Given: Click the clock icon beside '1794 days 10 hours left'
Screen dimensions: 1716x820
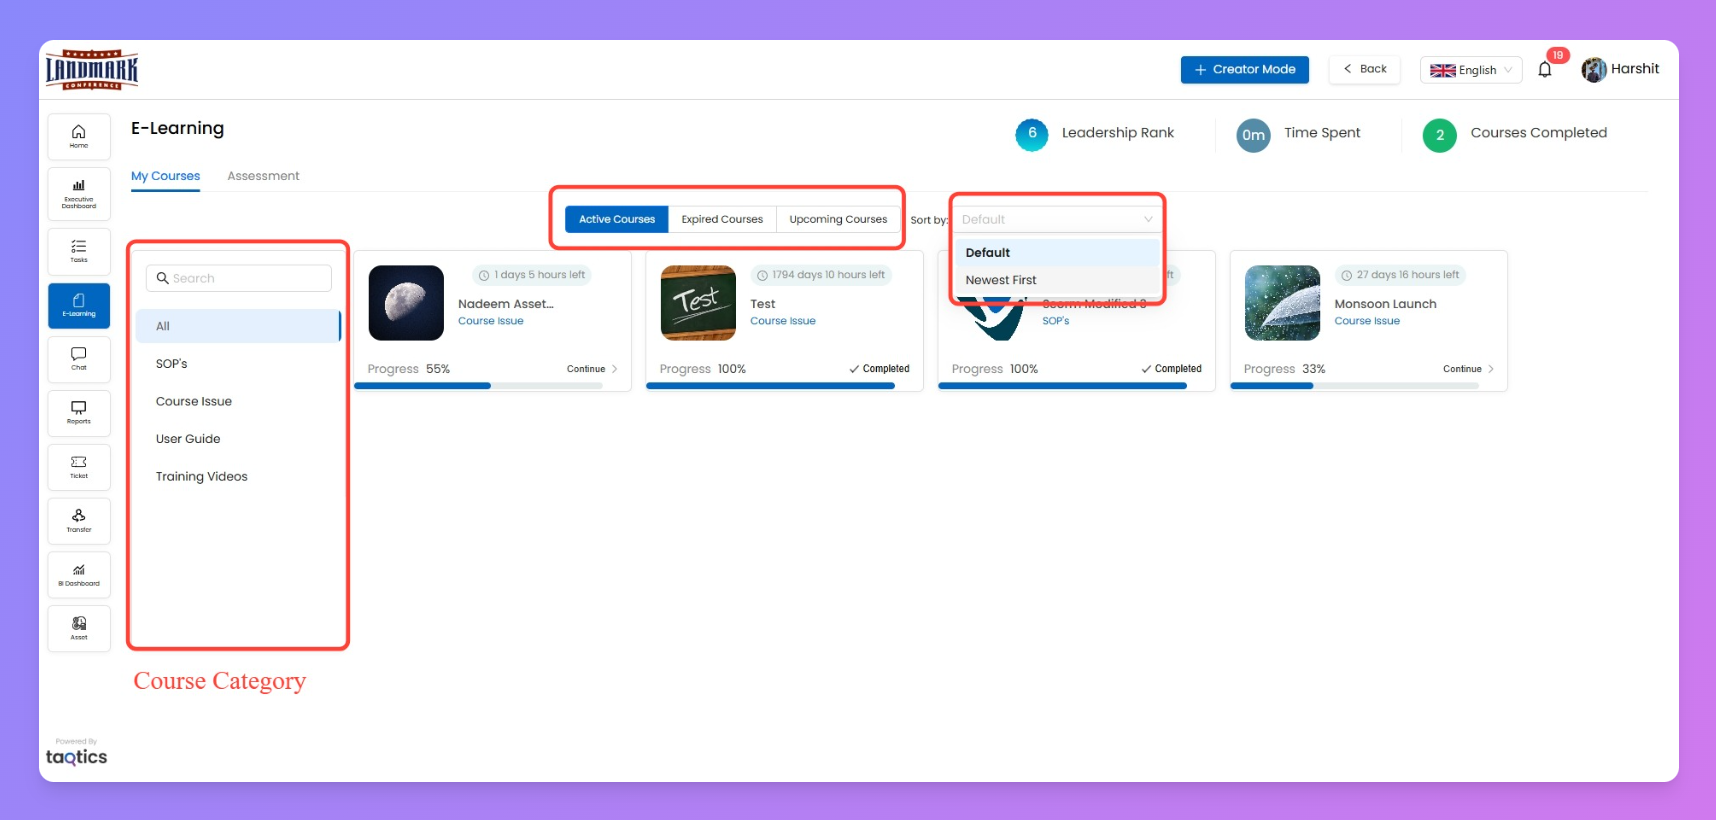Looking at the screenshot, I should 762,275.
